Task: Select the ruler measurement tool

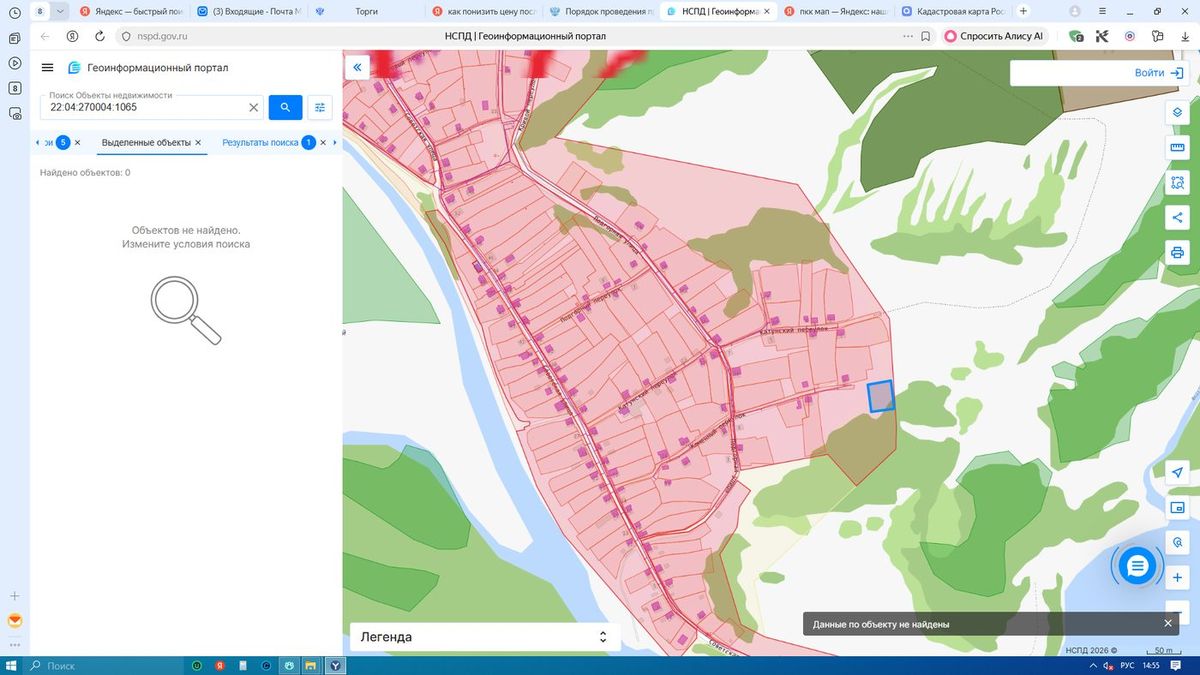Action: coord(1177,148)
